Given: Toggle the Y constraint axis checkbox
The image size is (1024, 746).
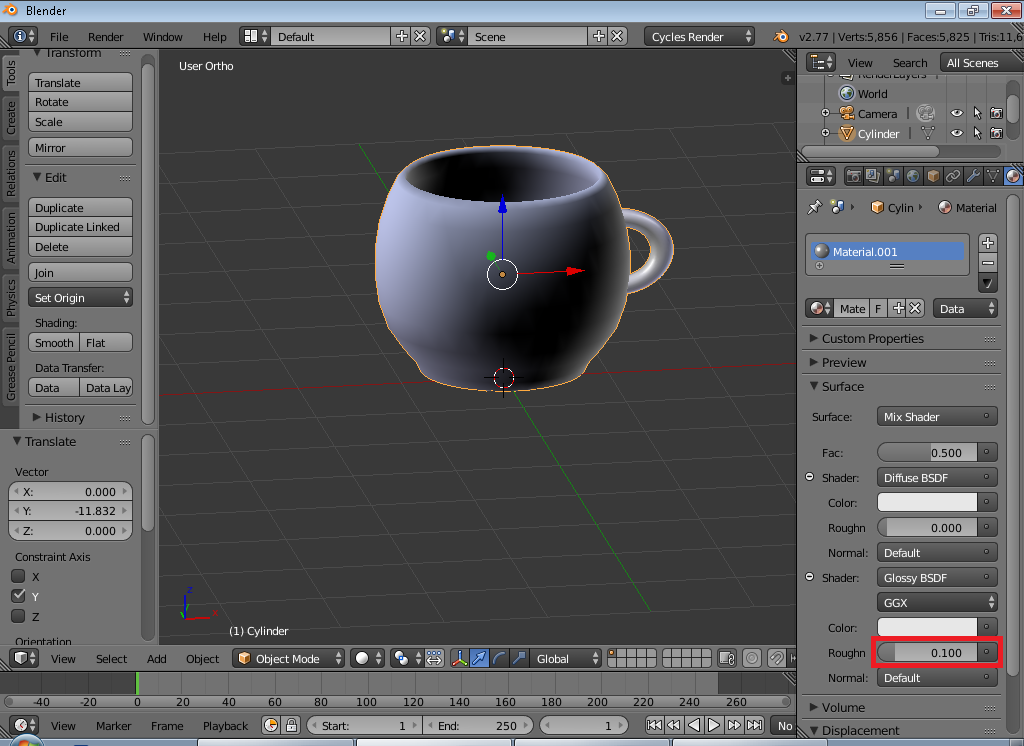Looking at the screenshot, I should tap(18, 596).
